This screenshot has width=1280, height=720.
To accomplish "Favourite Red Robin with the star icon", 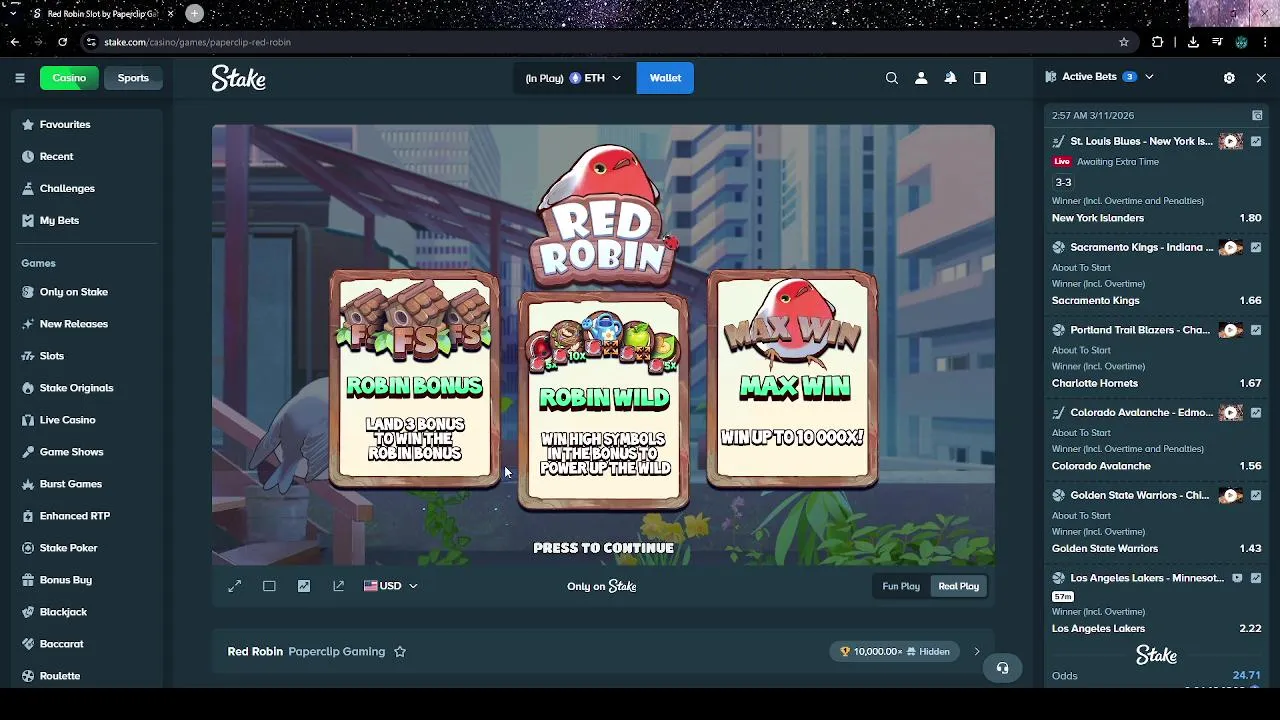I will tap(400, 651).
